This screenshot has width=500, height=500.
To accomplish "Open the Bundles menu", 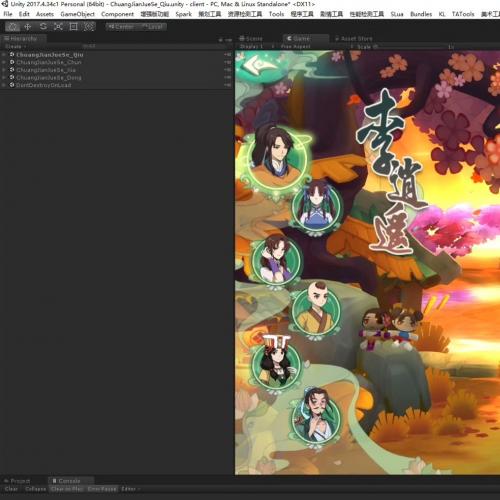I will (421, 14).
